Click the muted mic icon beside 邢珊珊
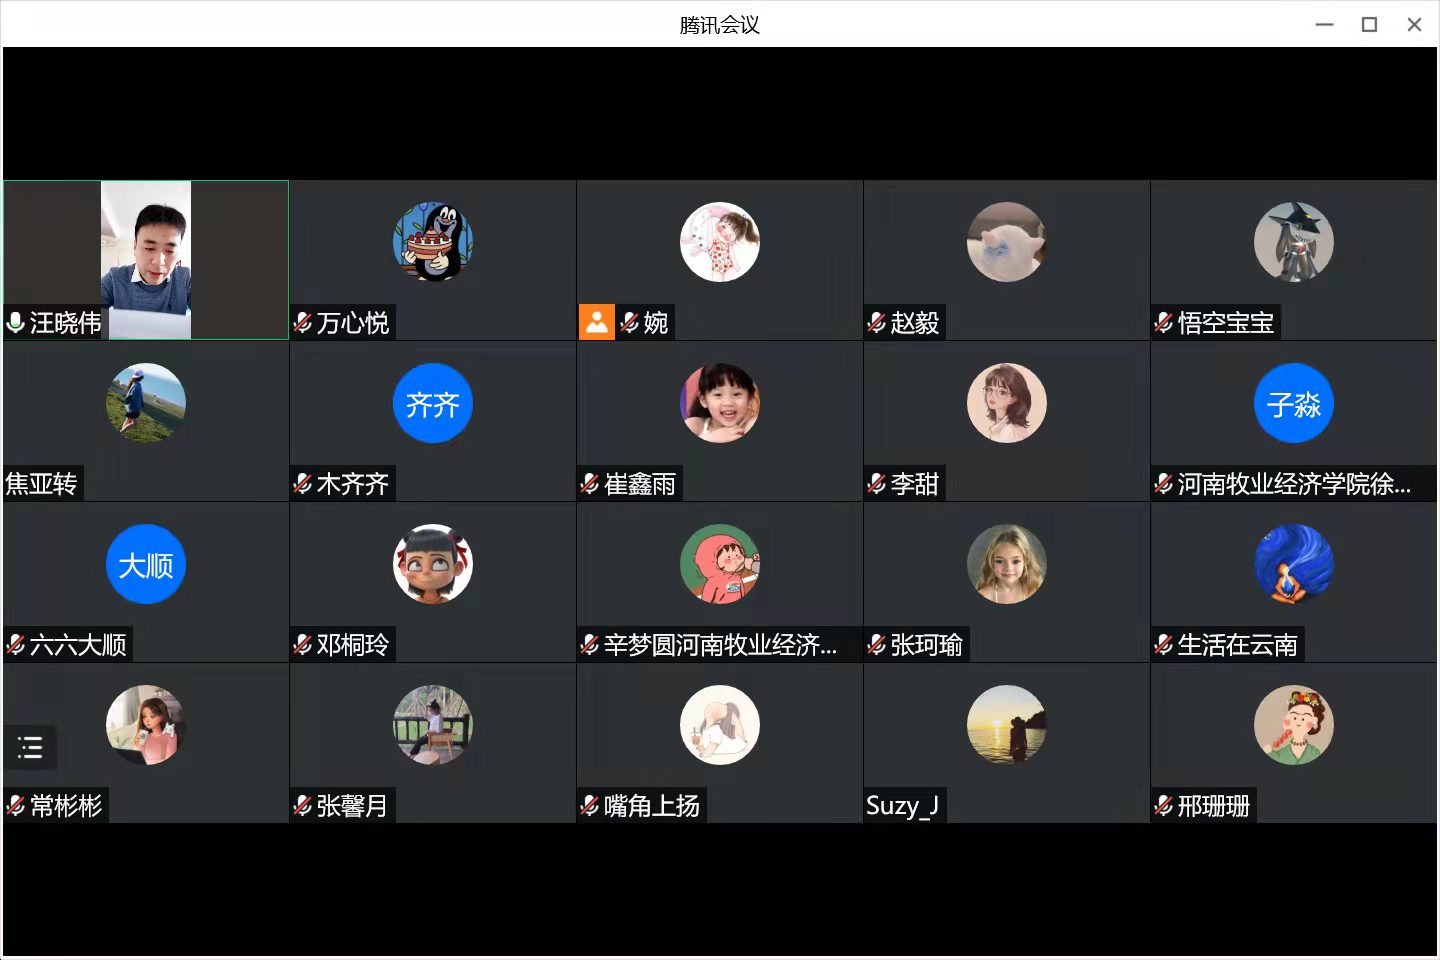1440x960 pixels. click(1164, 805)
